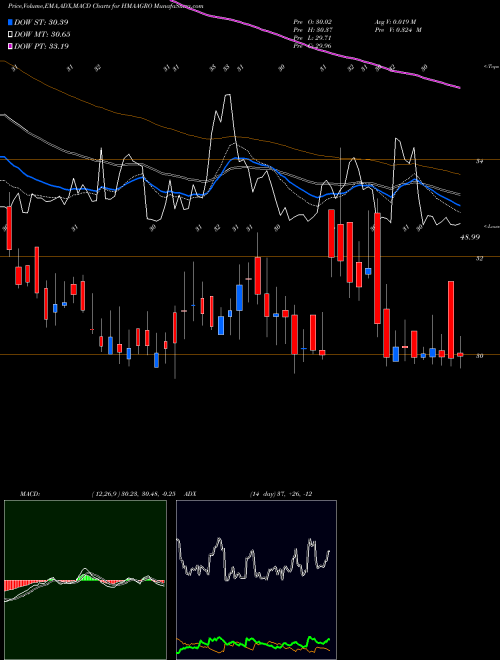Select the 'DOW MT: 30.65' legend text

pyautogui.click(x=42, y=35)
